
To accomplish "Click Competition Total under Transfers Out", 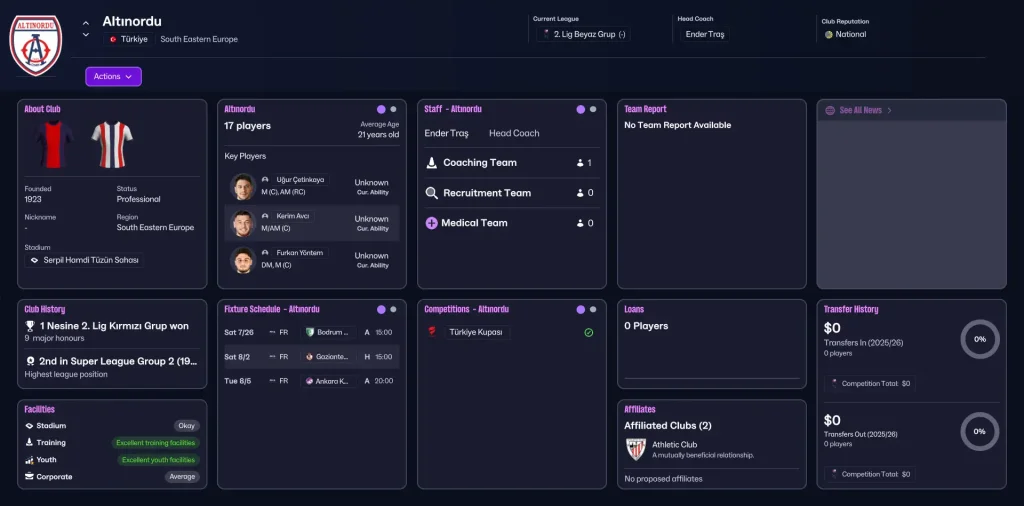I will 870,475.
